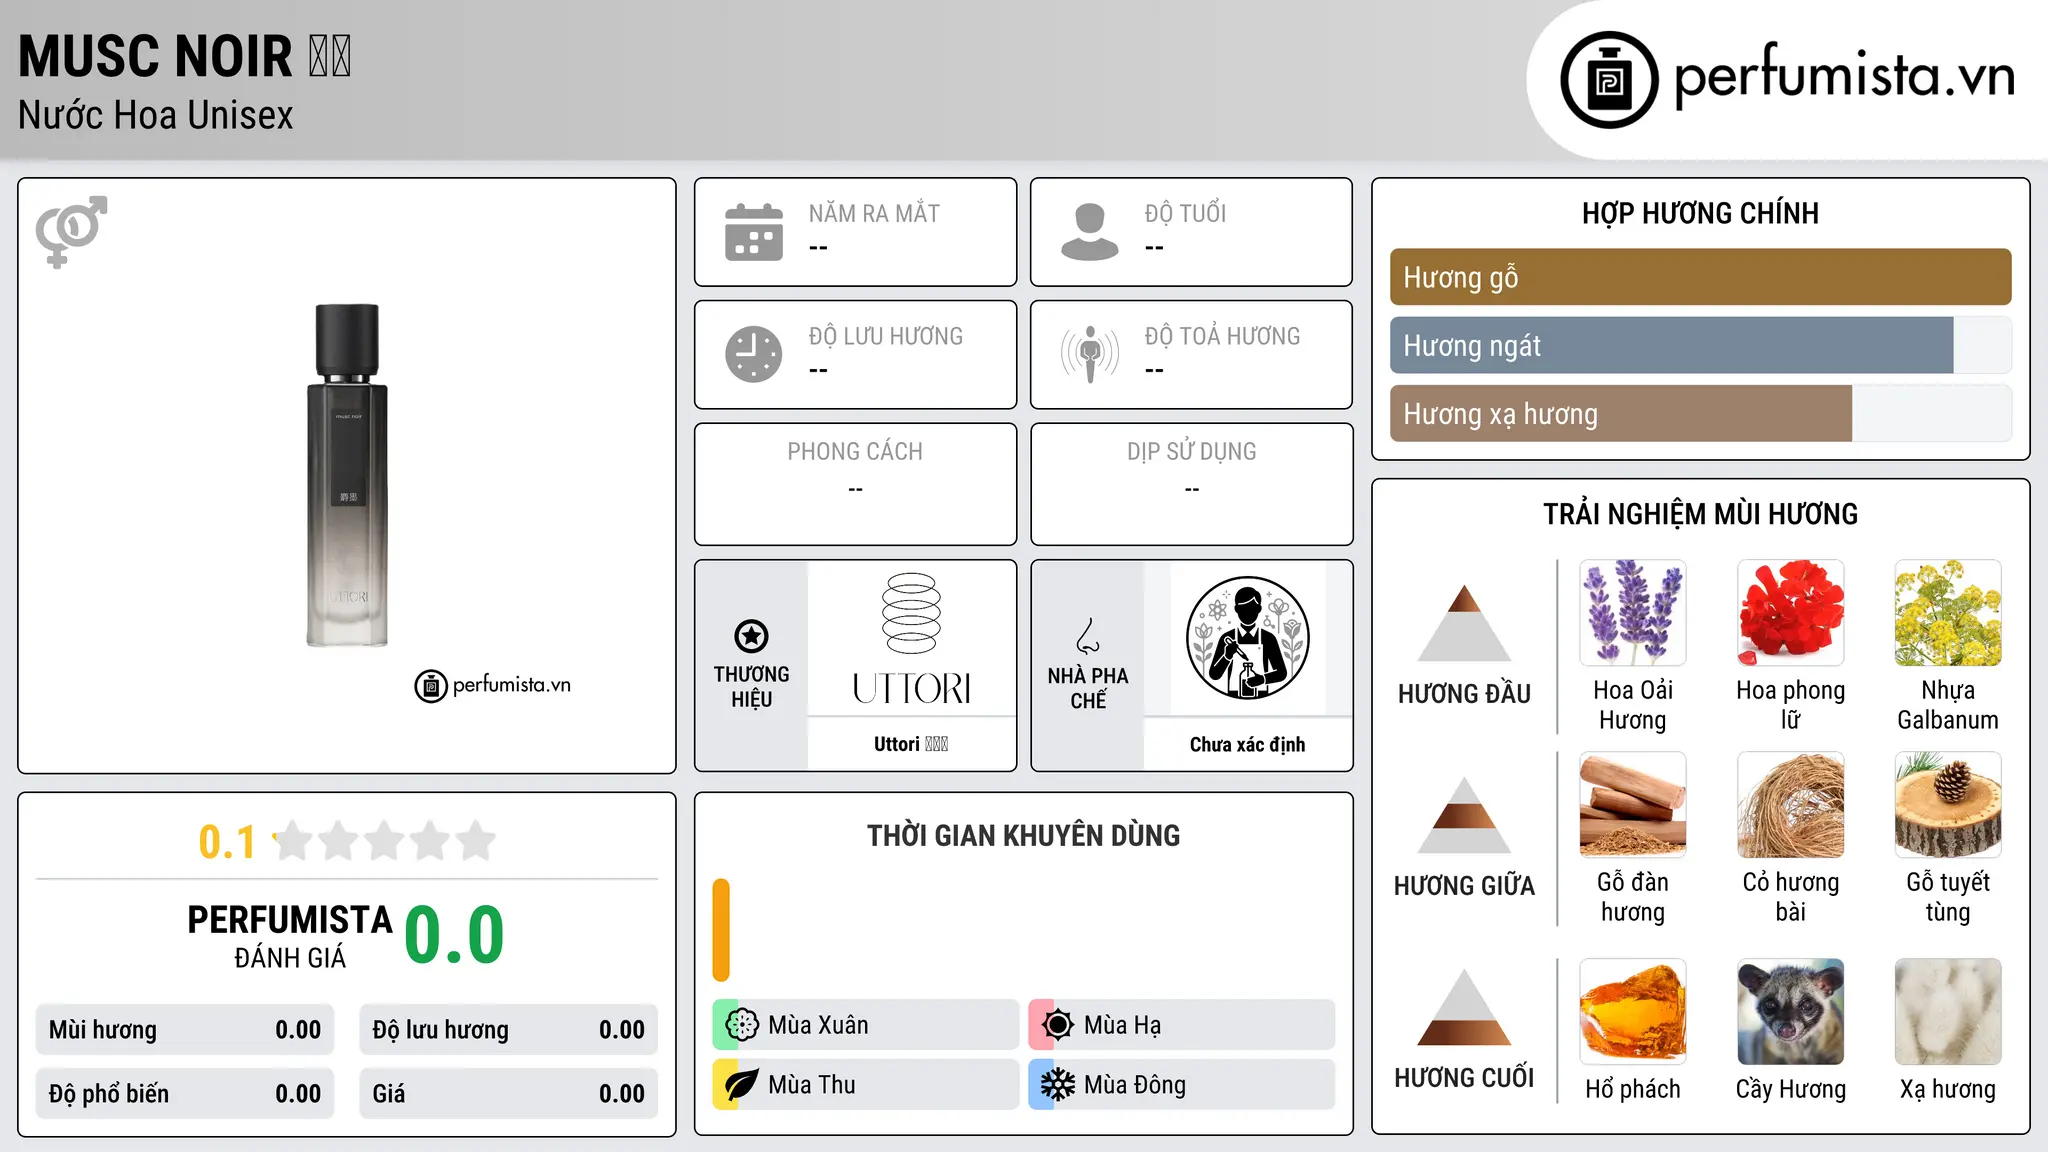The width and height of the screenshot is (2048, 1152).
Task: Click the clock icon for Độ lưu hương
Action: pos(754,354)
